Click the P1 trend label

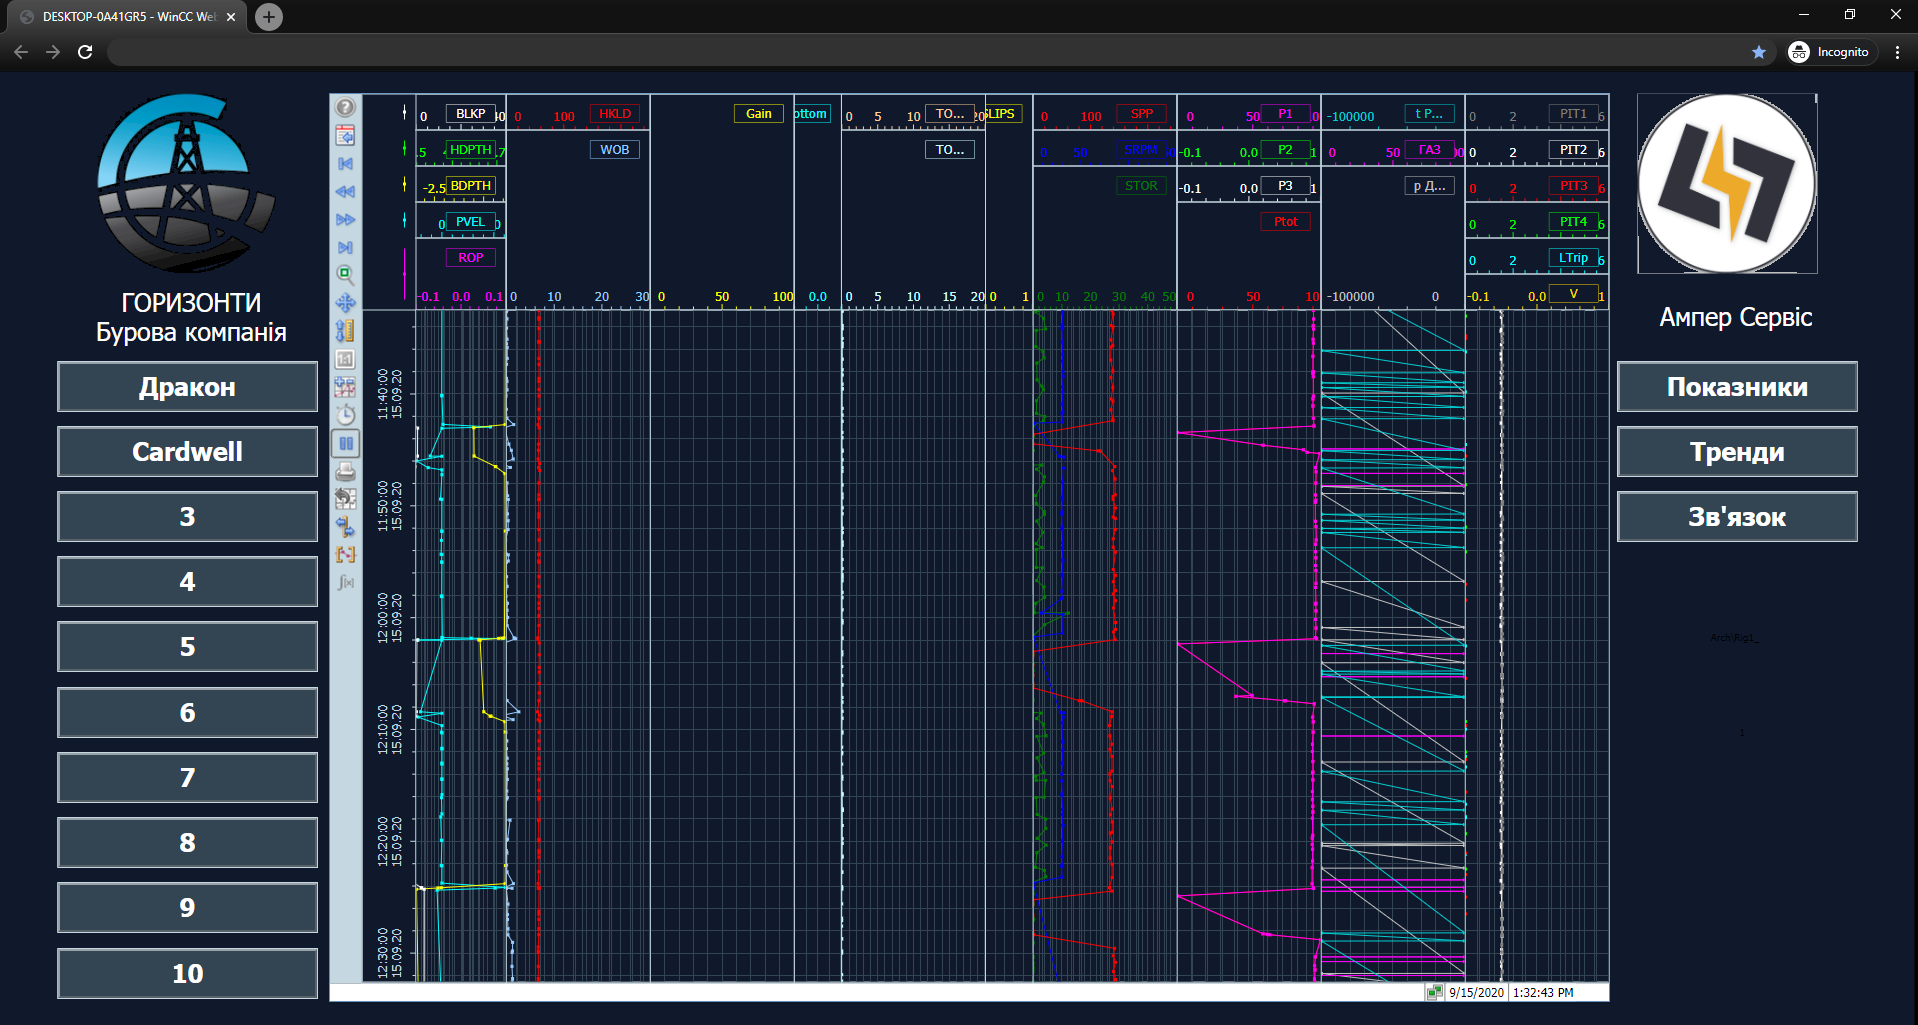(x=1286, y=114)
